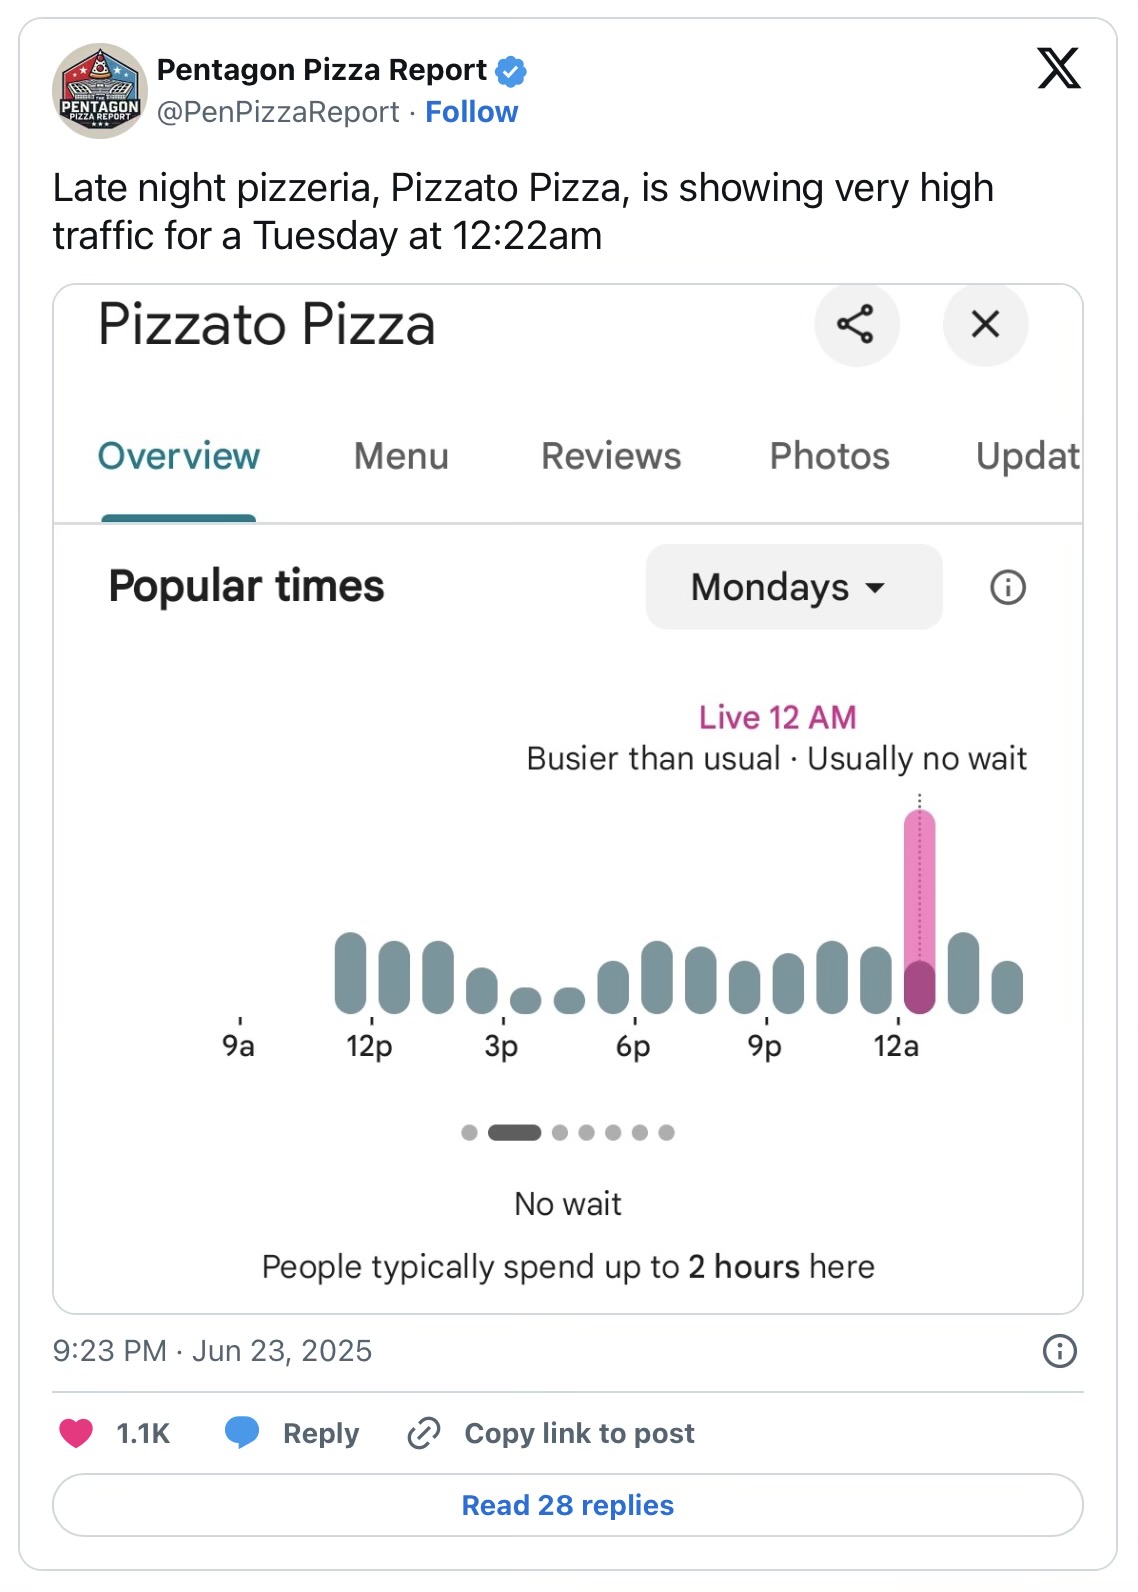Switch to the Reviews tab

coord(611,456)
